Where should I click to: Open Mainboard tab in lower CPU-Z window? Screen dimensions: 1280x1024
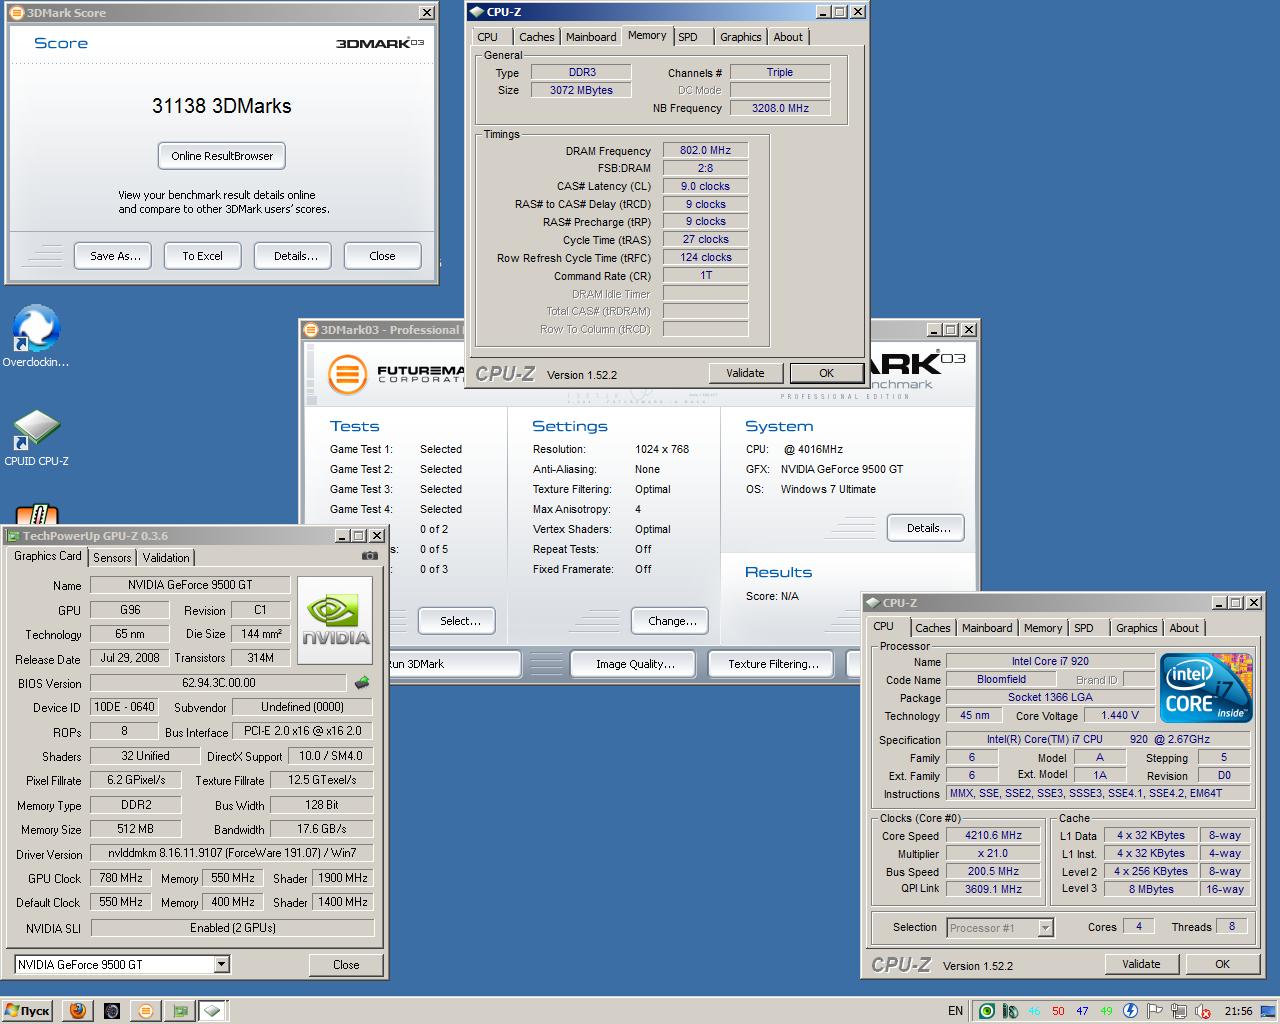(987, 628)
